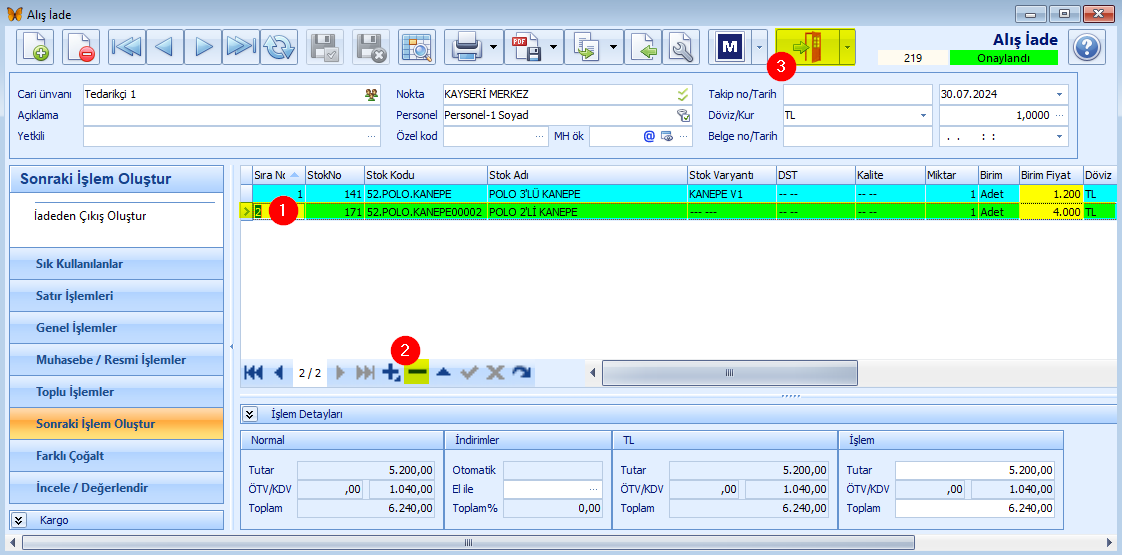Open Genel İşlemler side menu

(117, 328)
